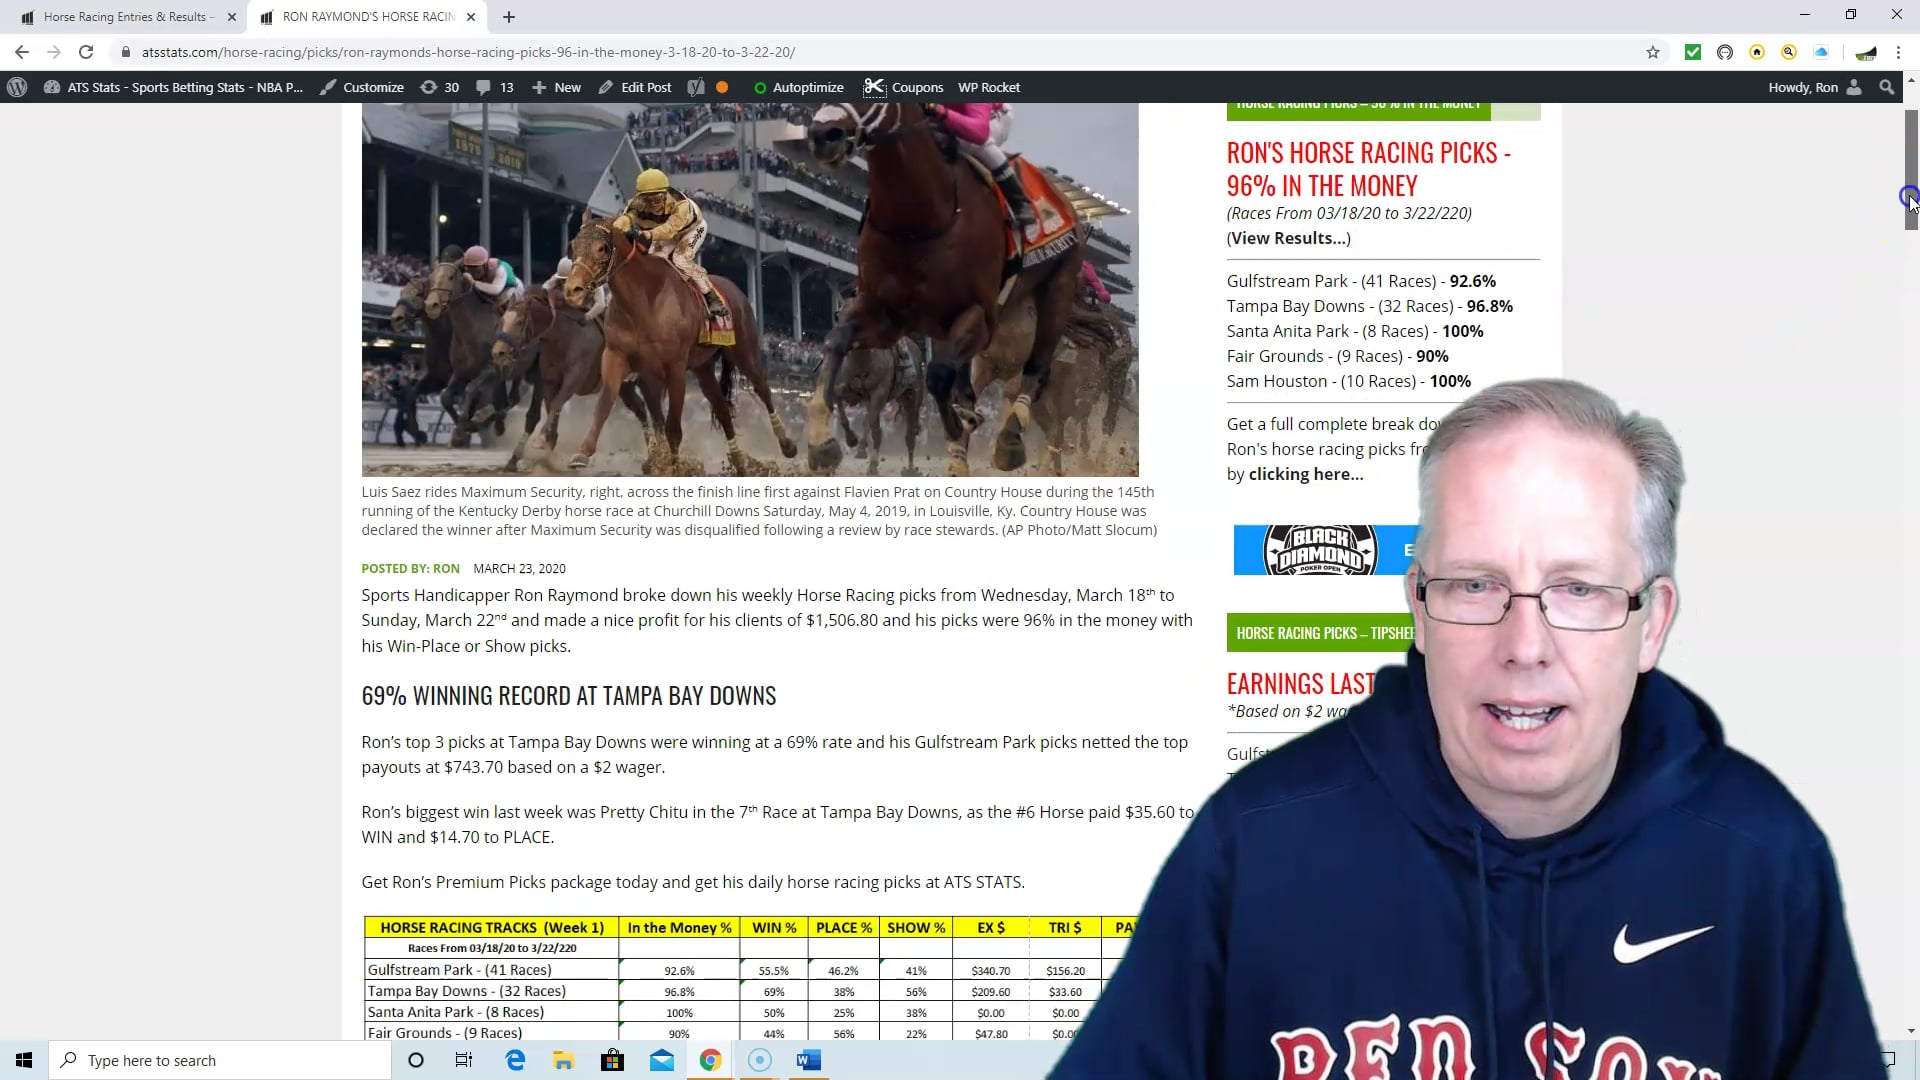Close the Ron Raymond's Horse Racing tab
The width and height of the screenshot is (1920, 1080).
(x=471, y=17)
